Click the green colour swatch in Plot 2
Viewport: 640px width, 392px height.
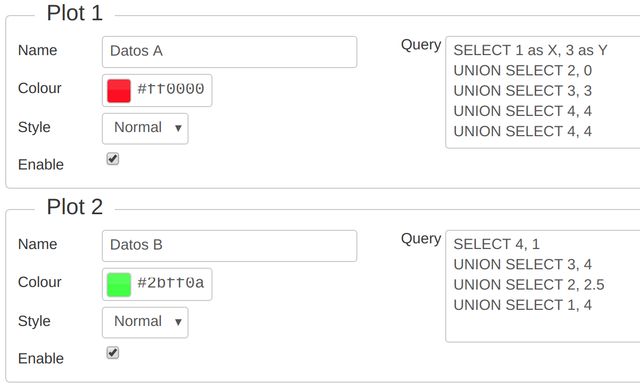119,285
